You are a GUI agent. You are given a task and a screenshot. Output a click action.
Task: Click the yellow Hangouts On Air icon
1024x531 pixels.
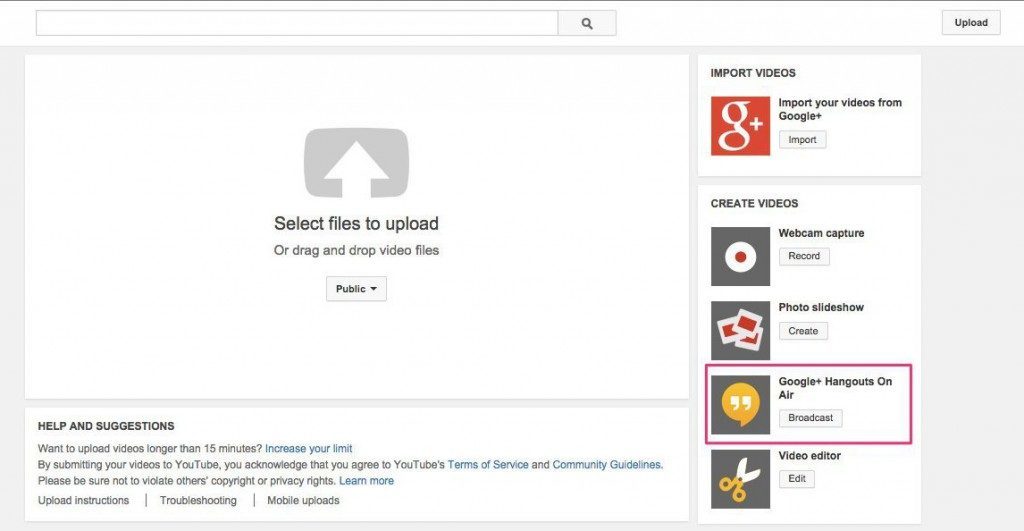click(x=741, y=404)
